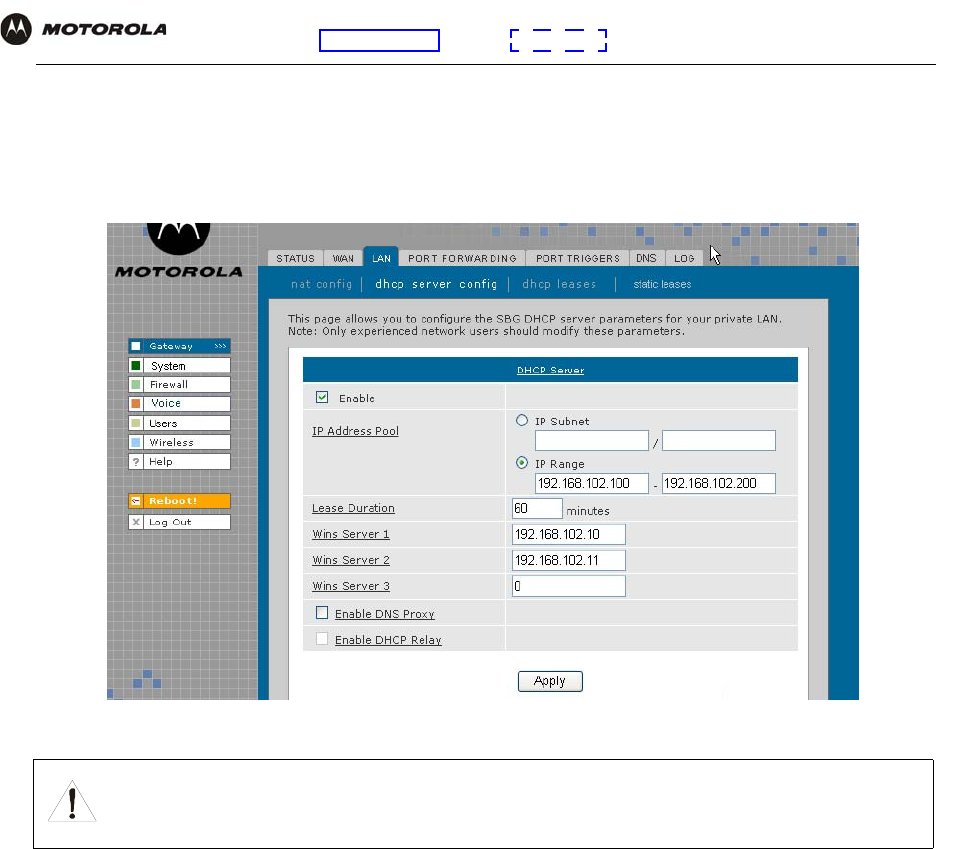Enable the DNS Proxy checkbox
965x849 pixels.
[322, 613]
